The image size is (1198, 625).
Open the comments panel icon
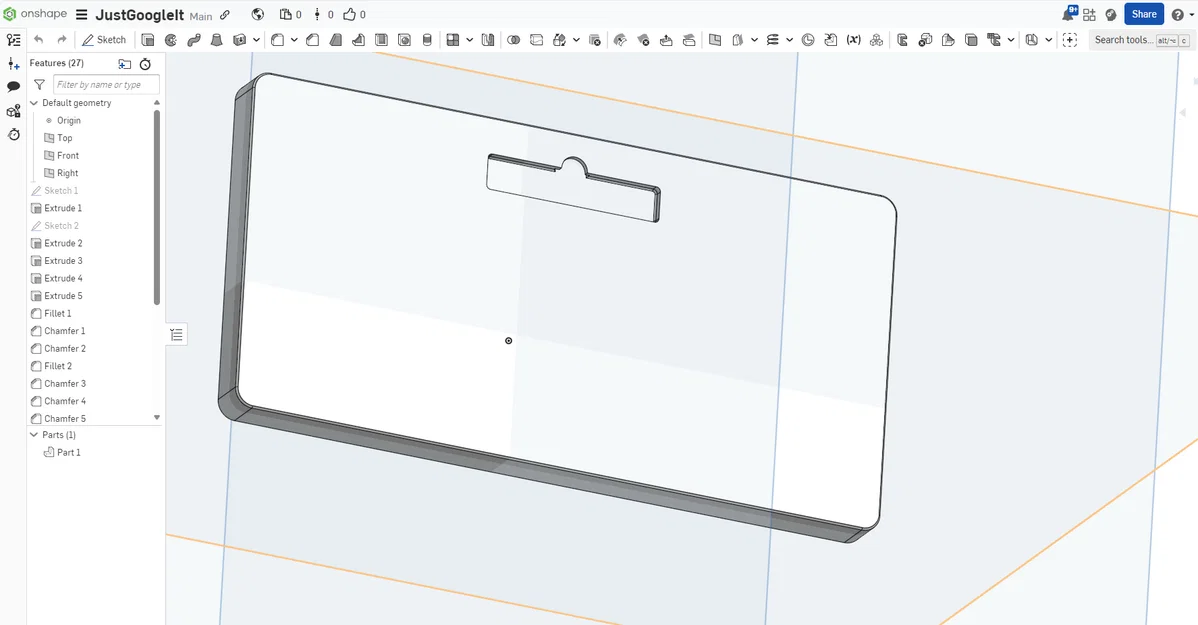13,87
